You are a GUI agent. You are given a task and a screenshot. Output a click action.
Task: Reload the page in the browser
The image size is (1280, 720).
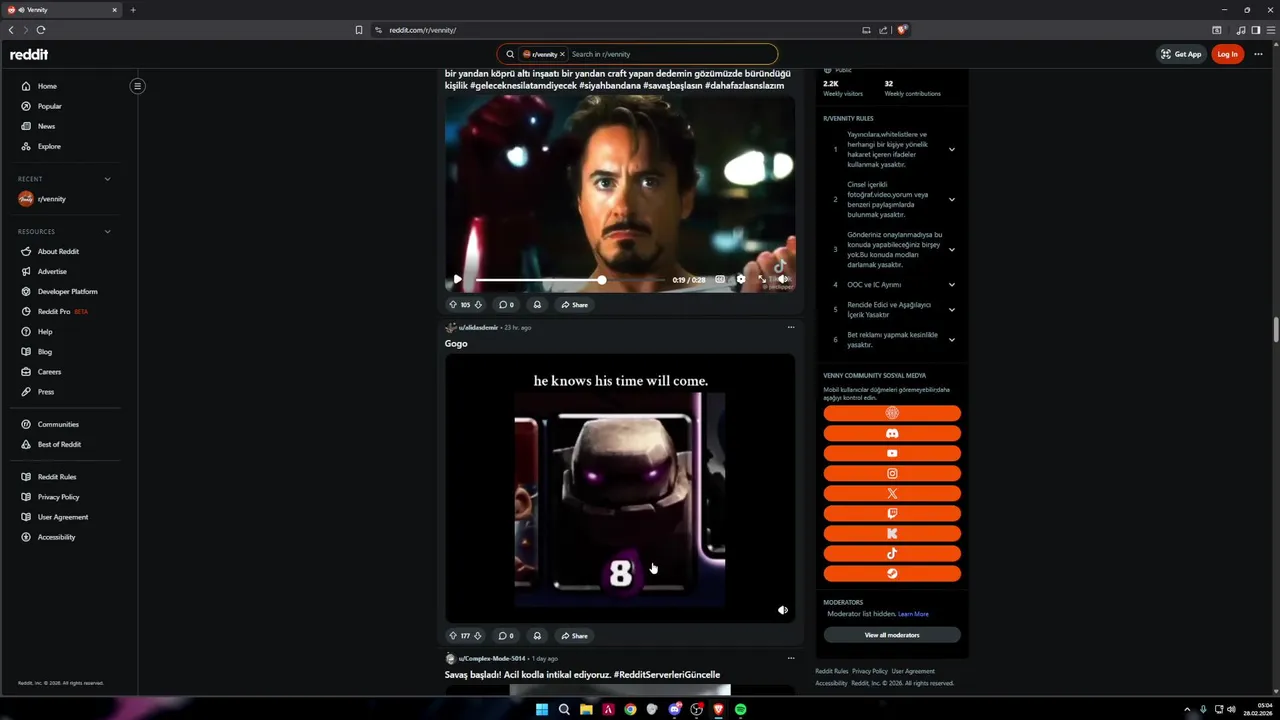coord(41,30)
